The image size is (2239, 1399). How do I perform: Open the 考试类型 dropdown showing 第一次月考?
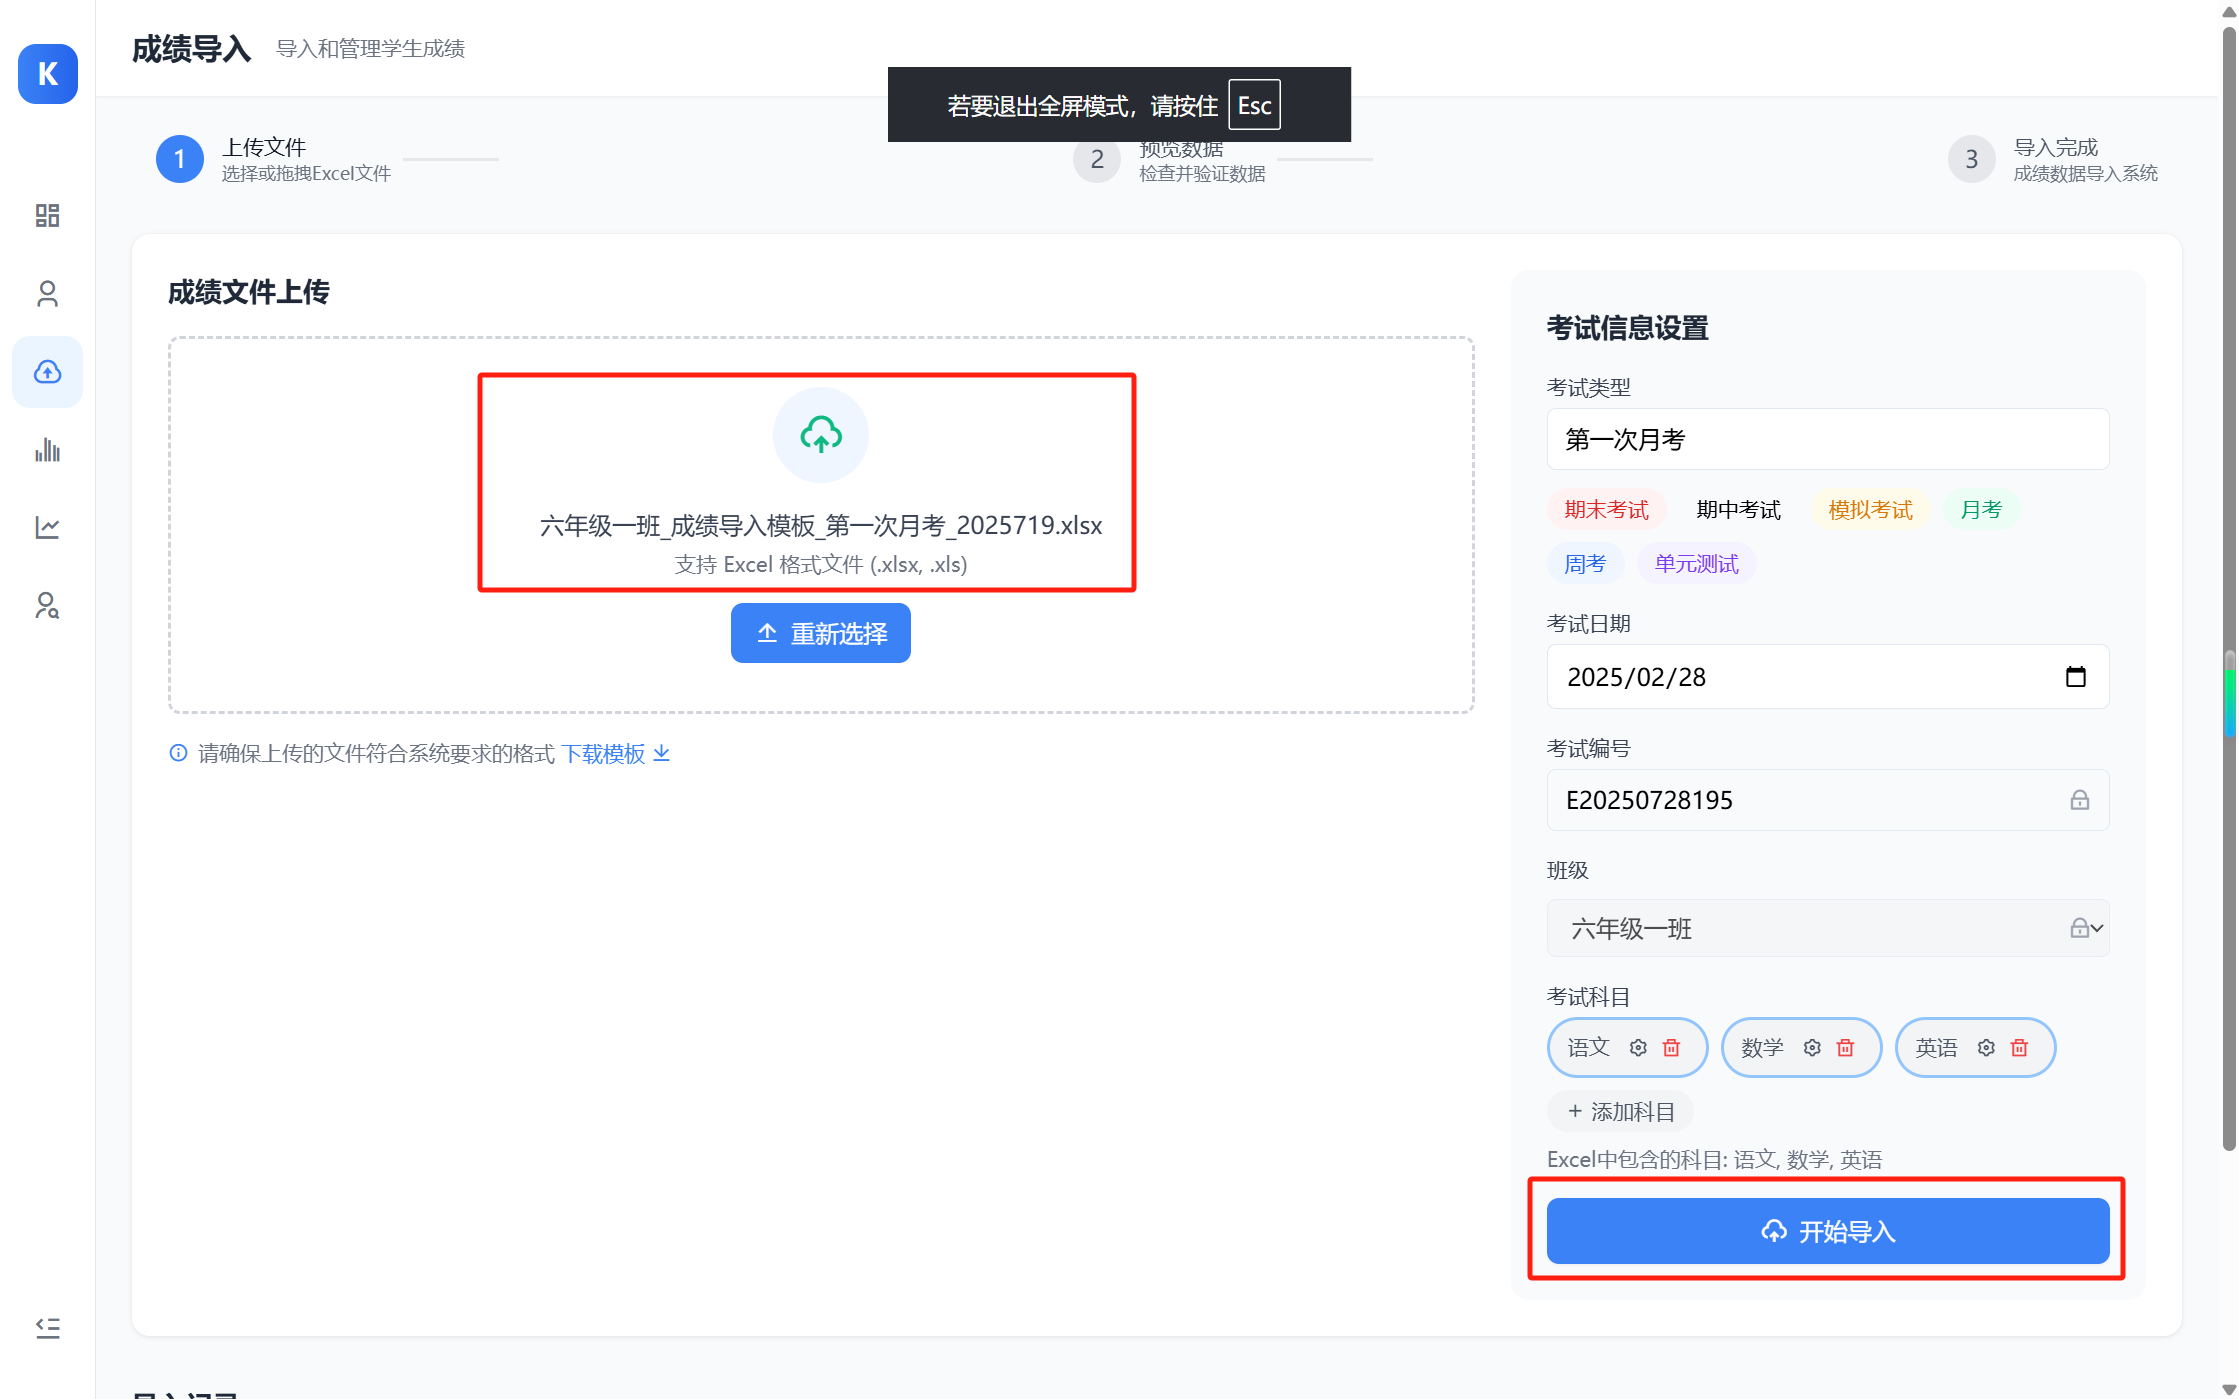coord(1827,439)
